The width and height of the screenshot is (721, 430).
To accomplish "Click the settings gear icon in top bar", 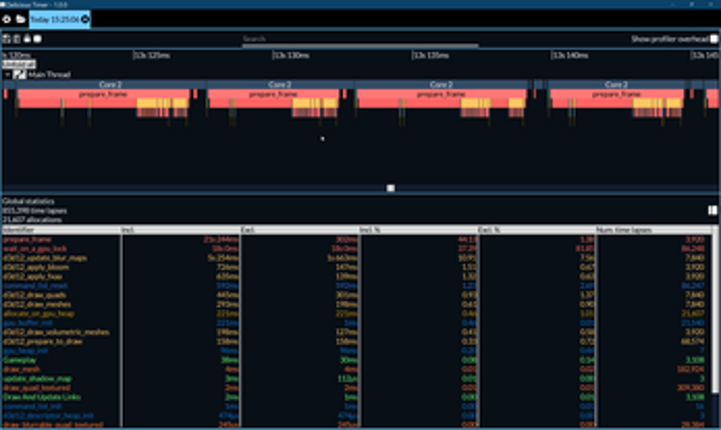I will pos(7,19).
